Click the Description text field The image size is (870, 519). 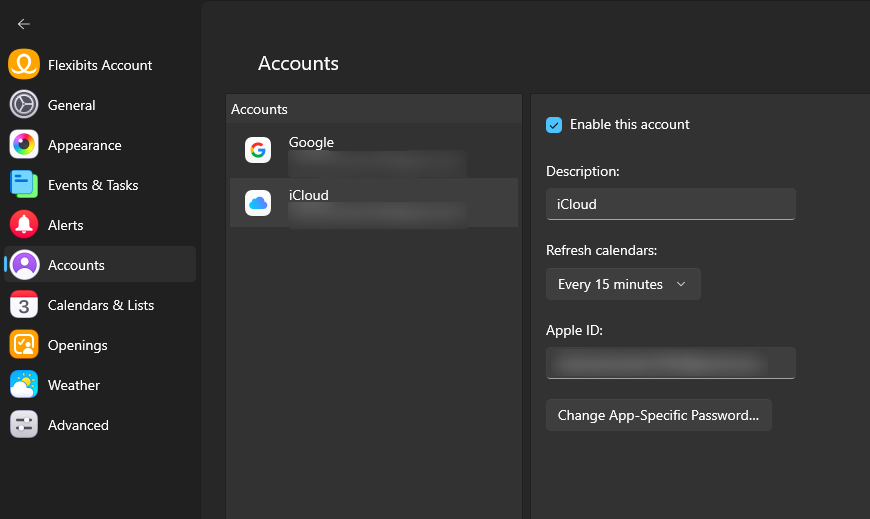(670, 204)
